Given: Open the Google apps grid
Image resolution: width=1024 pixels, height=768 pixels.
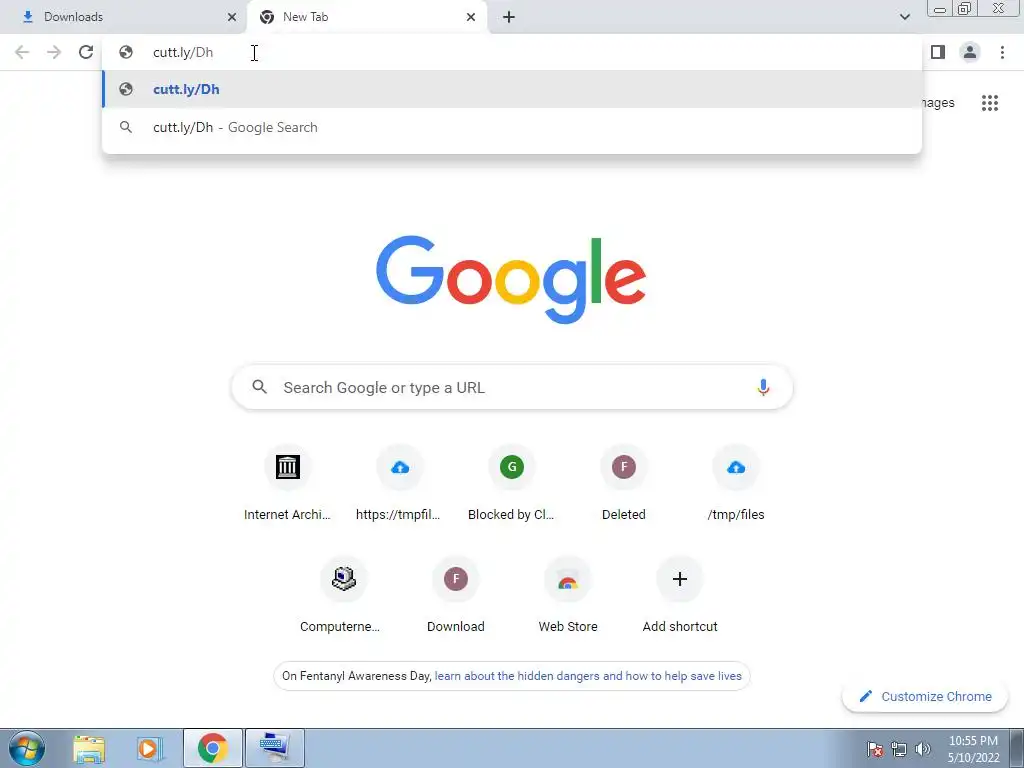Looking at the screenshot, I should point(989,103).
